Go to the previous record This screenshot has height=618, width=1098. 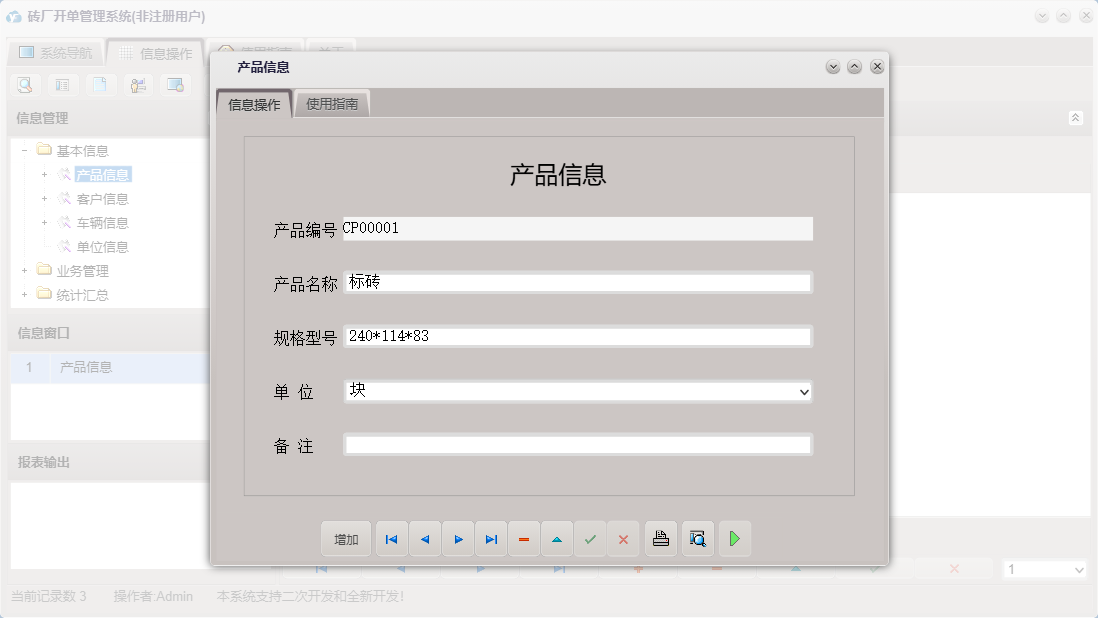pos(424,539)
